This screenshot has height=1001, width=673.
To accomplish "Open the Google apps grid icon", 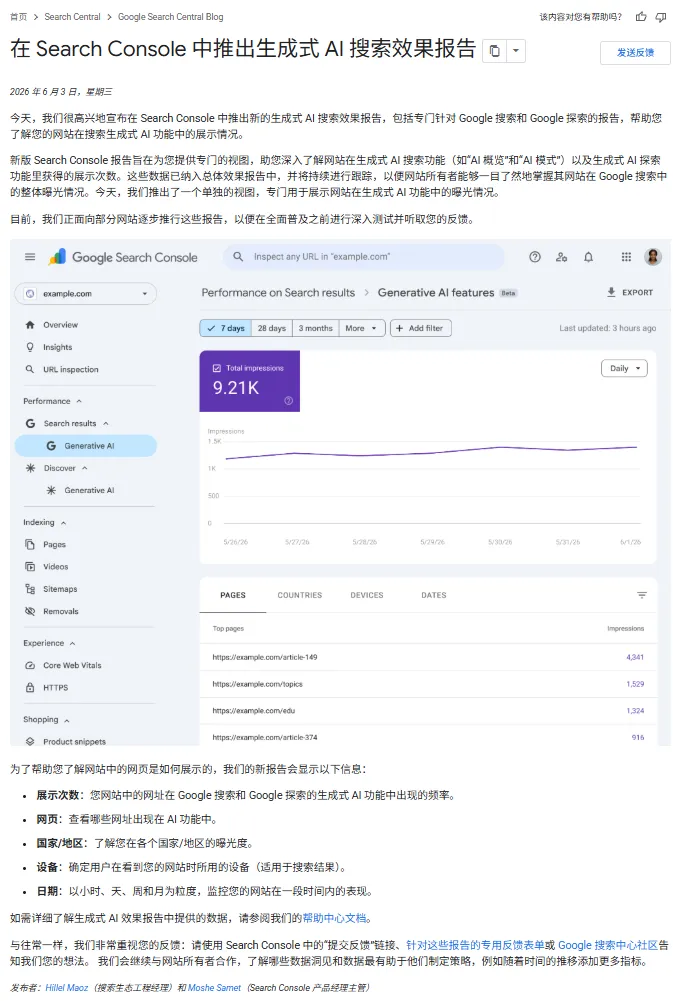I will (x=626, y=257).
